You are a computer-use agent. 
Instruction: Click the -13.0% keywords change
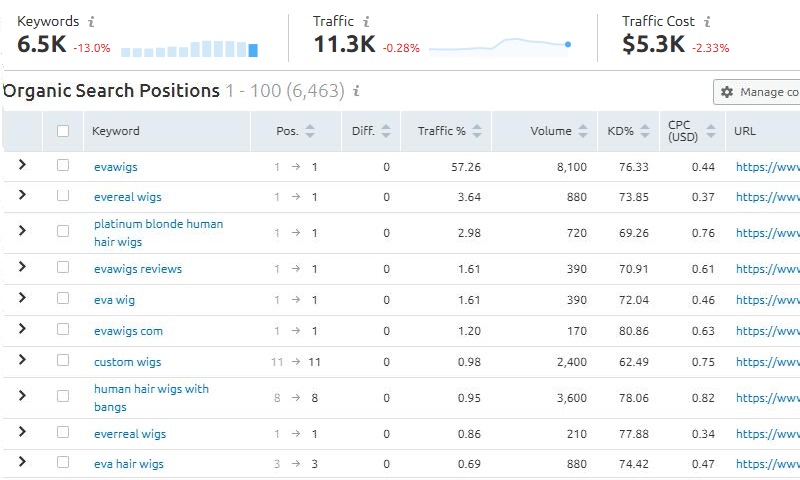[92, 48]
